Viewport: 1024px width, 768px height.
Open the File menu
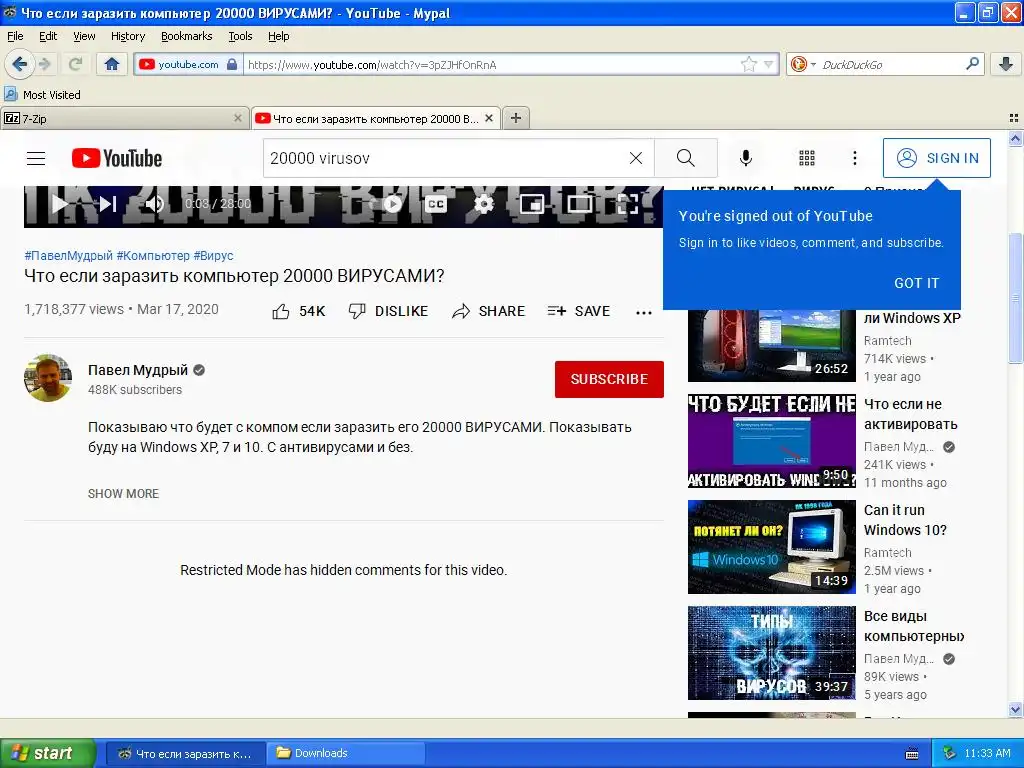14,36
